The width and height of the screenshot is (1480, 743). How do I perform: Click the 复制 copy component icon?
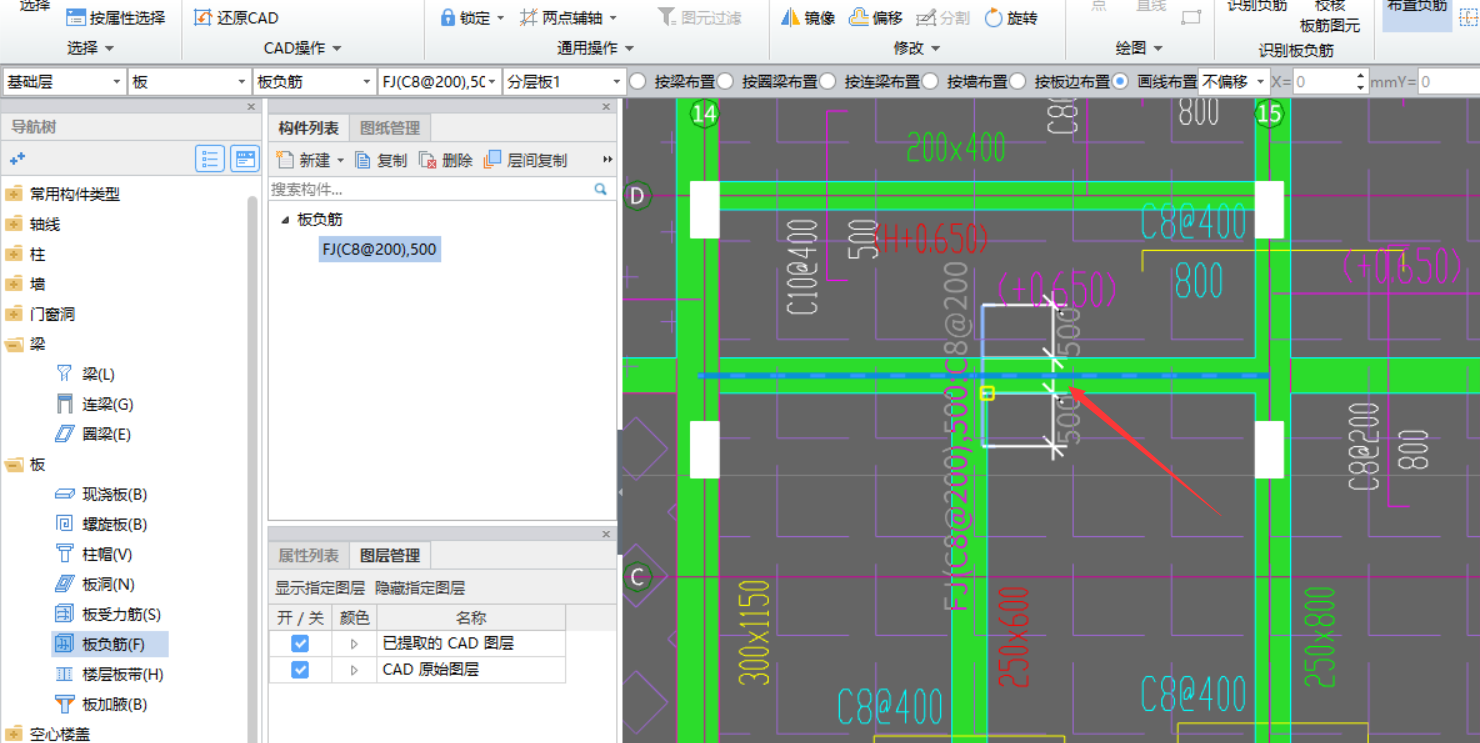pos(363,160)
